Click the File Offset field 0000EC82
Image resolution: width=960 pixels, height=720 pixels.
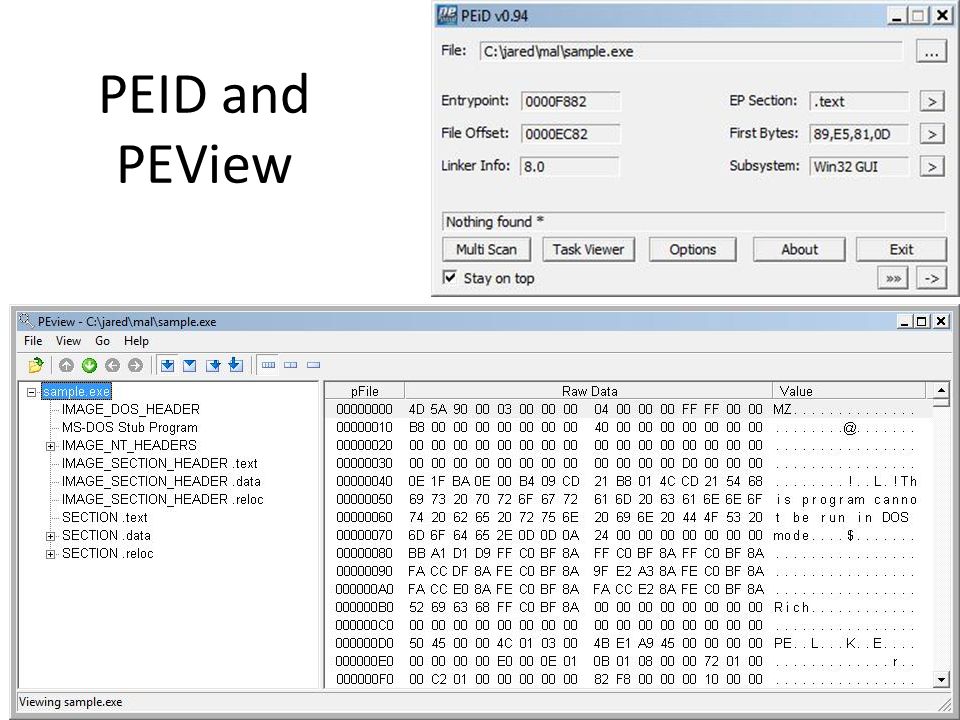[571, 134]
